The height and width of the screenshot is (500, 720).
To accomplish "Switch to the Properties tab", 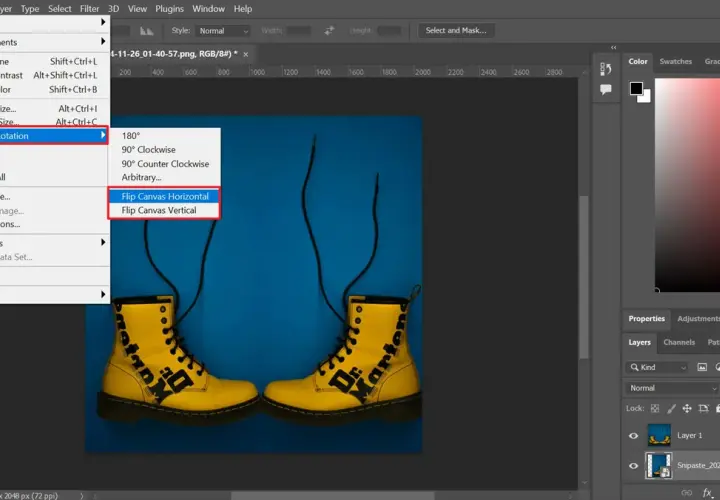I will pyautogui.click(x=647, y=319).
